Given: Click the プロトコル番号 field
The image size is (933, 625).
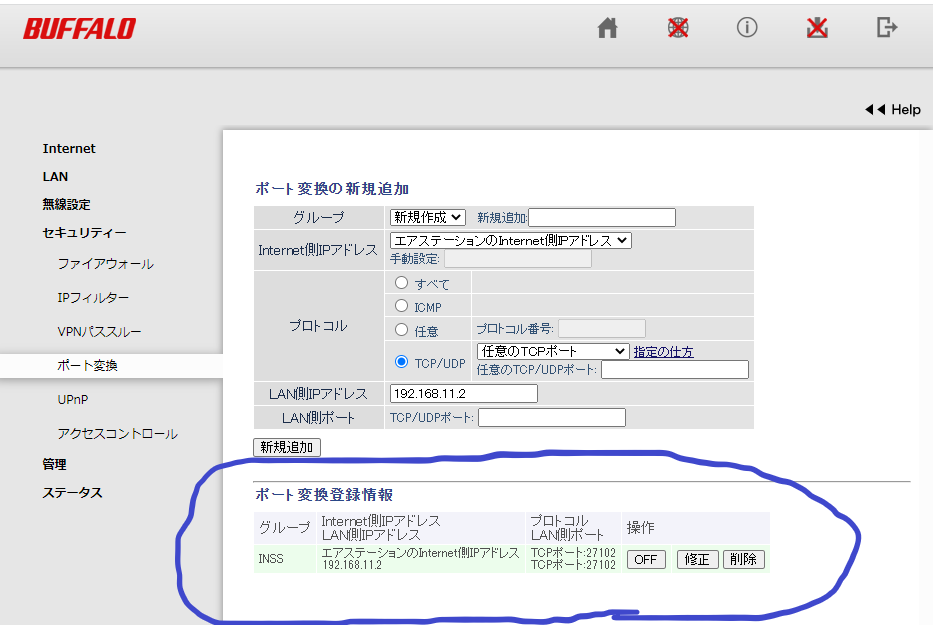Looking at the screenshot, I should click(x=602, y=329).
